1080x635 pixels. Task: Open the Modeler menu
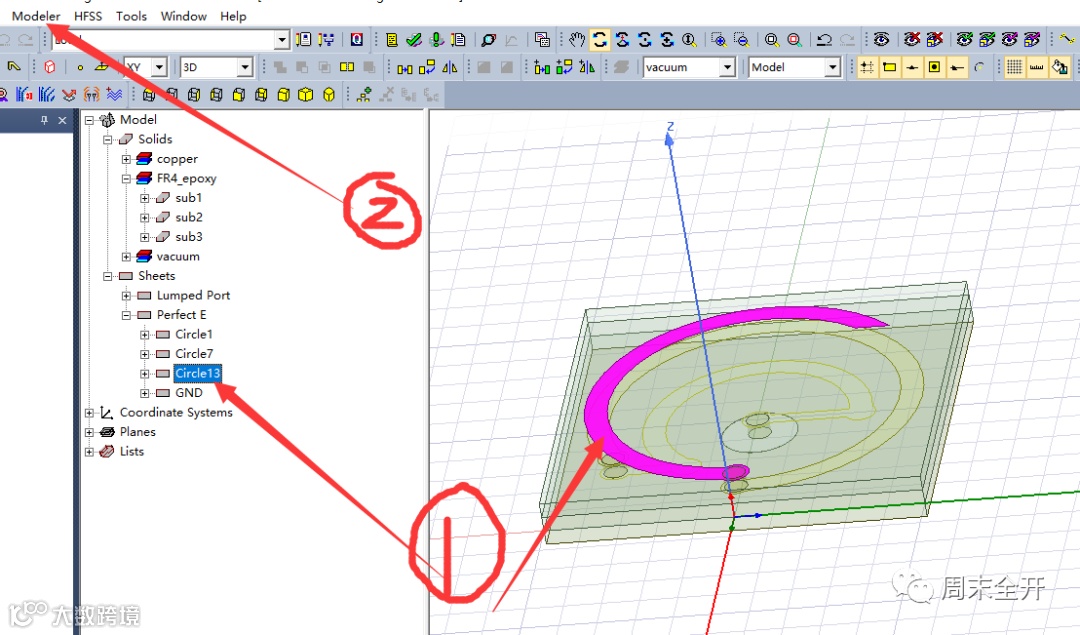click(x=36, y=16)
